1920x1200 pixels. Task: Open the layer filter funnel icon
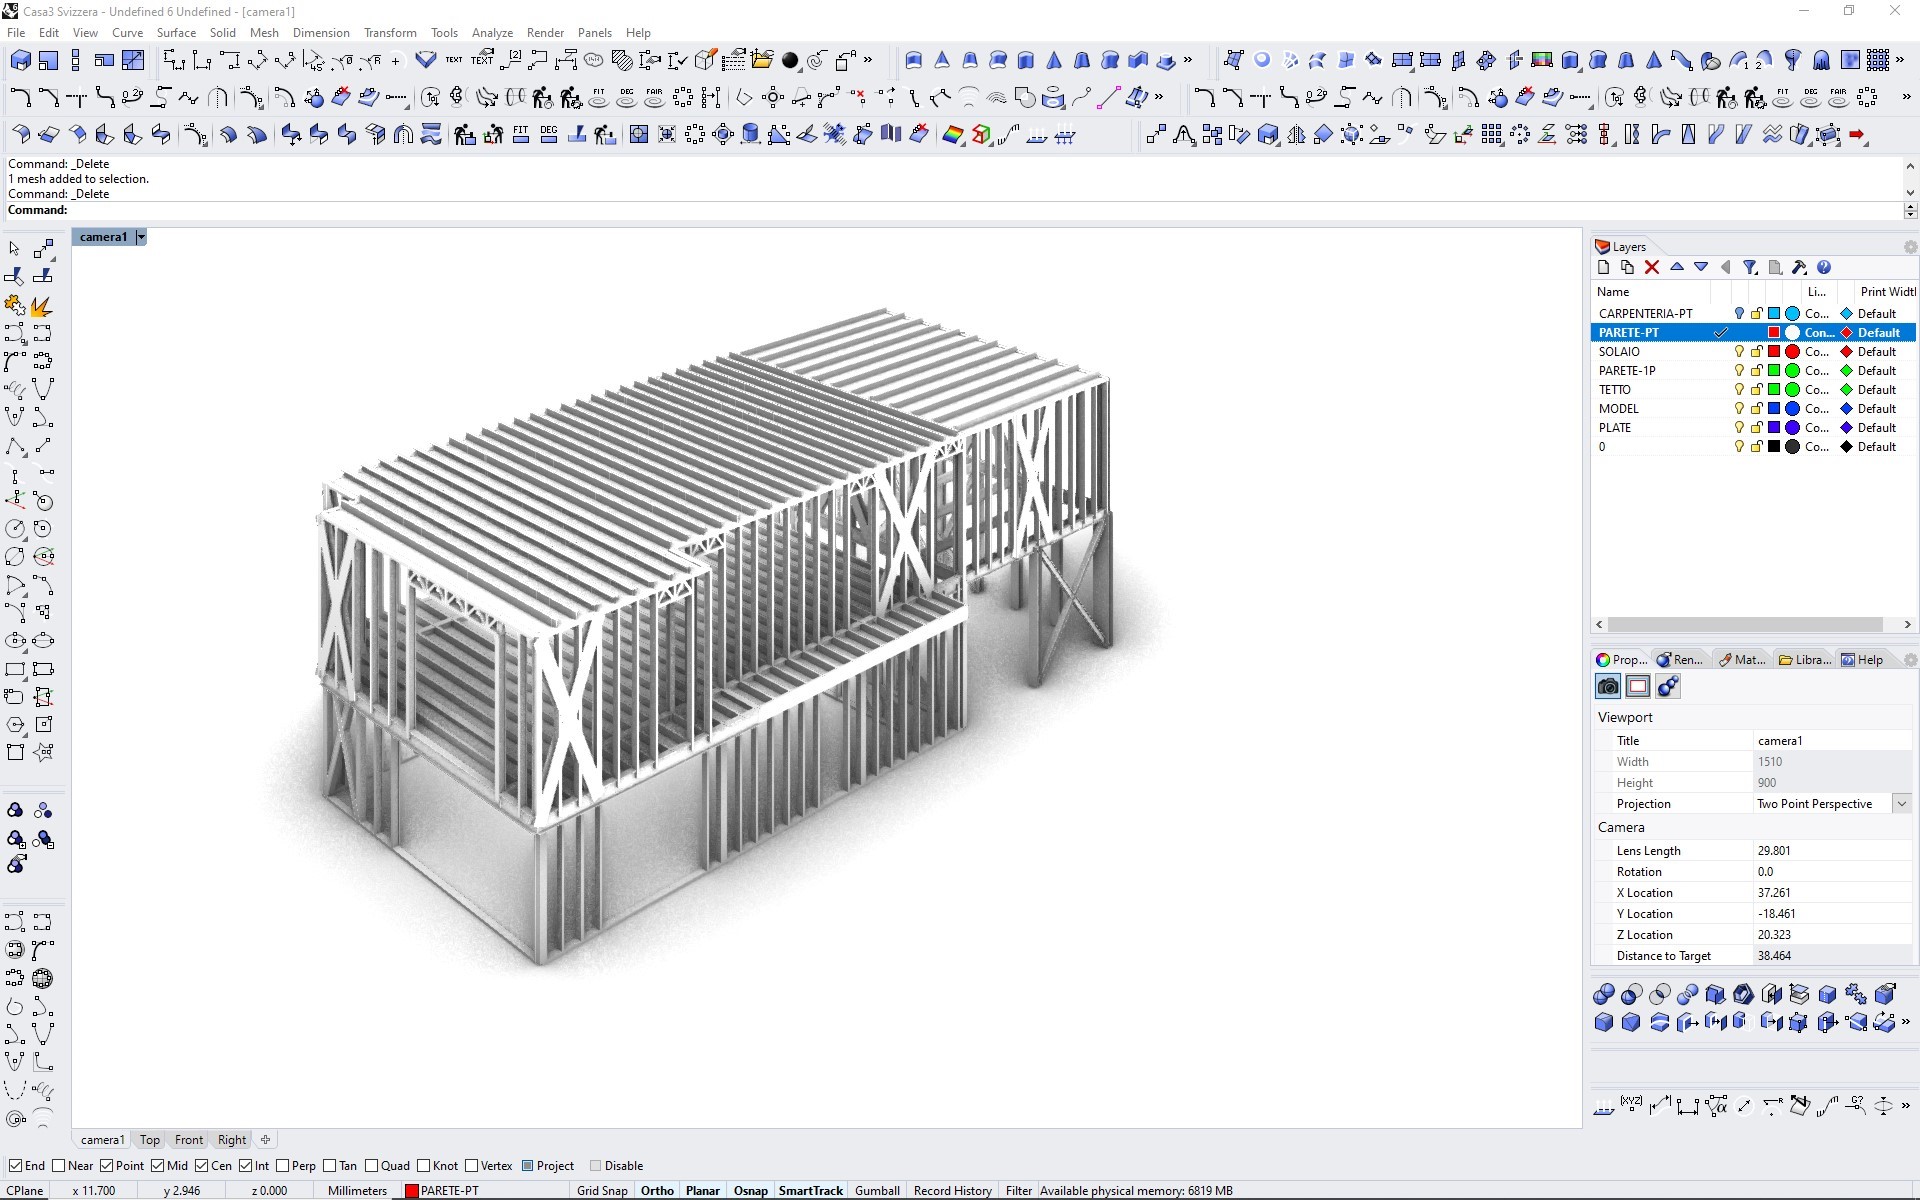1750,267
